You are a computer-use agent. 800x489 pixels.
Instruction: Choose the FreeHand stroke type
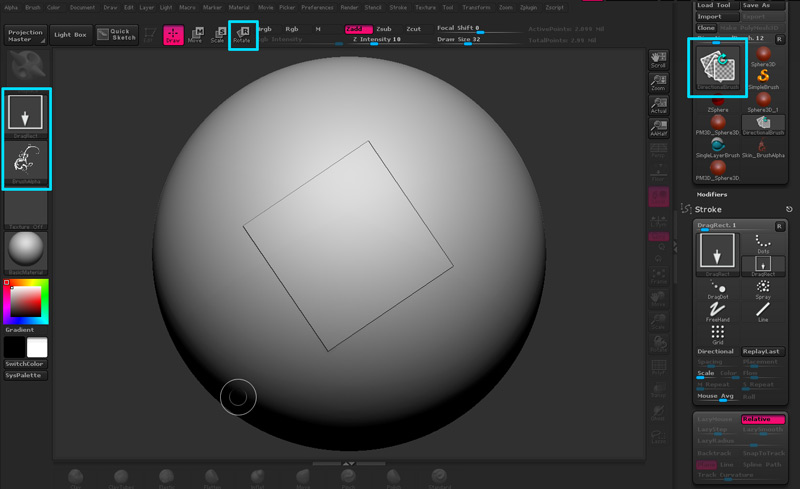pos(718,312)
